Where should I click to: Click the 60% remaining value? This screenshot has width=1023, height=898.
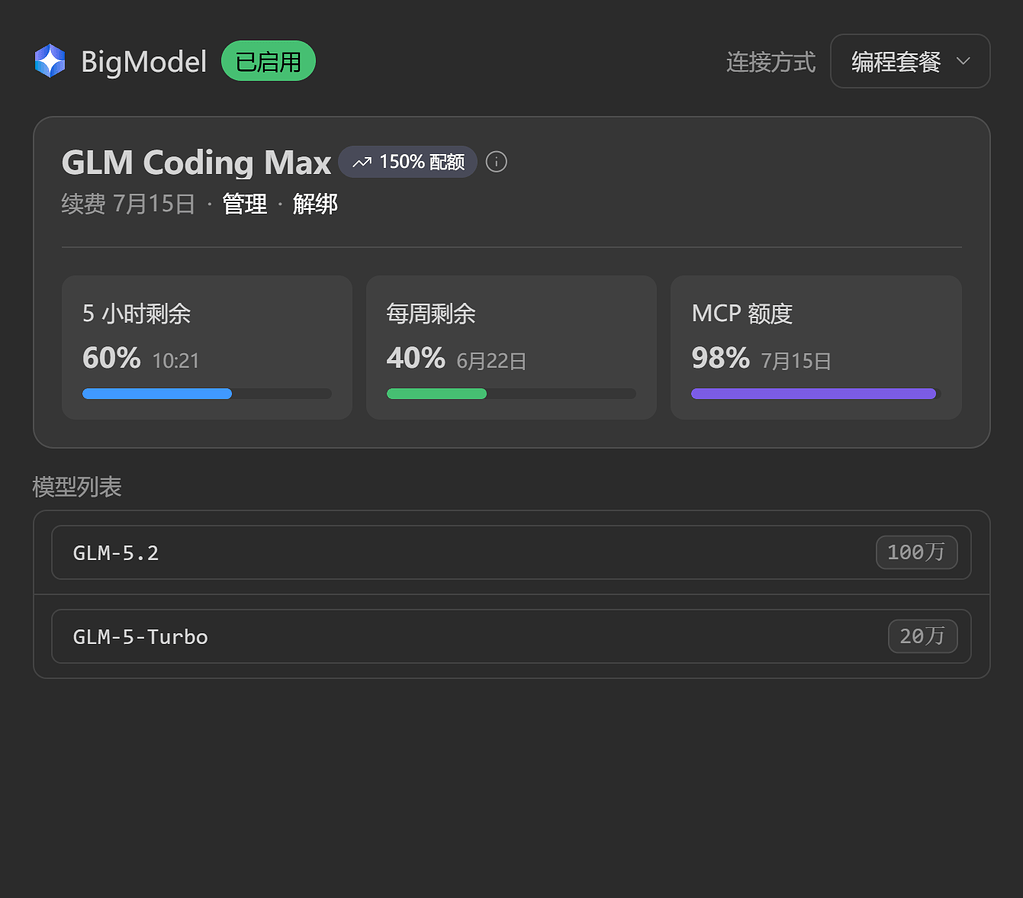[112, 358]
